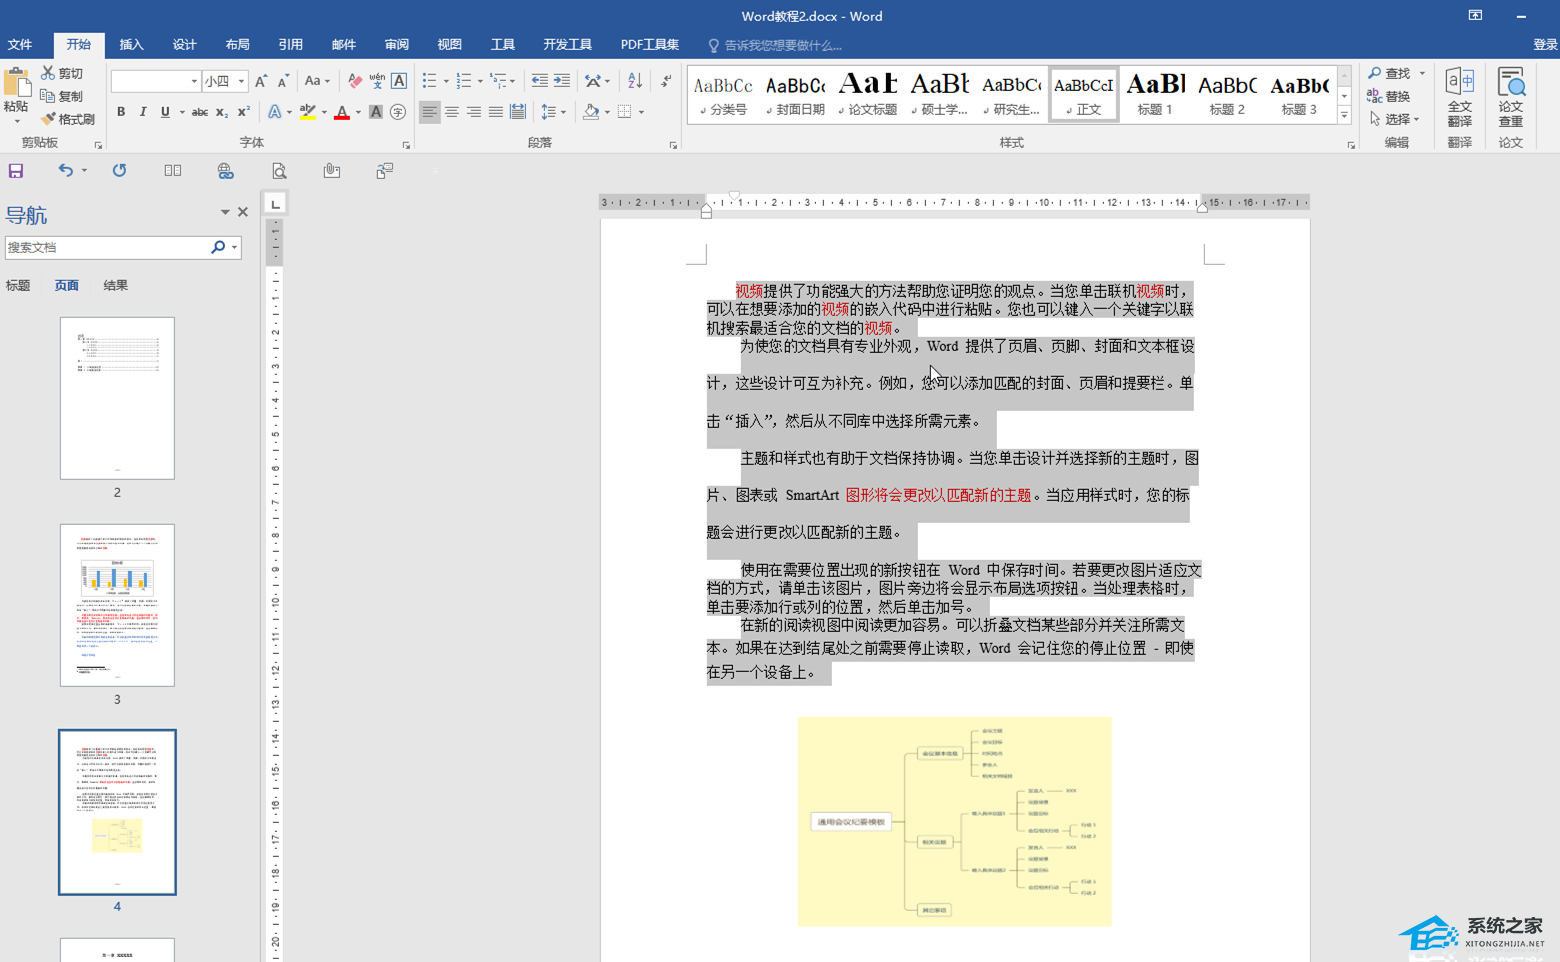Toggle Bold formatting

(x=121, y=112)
